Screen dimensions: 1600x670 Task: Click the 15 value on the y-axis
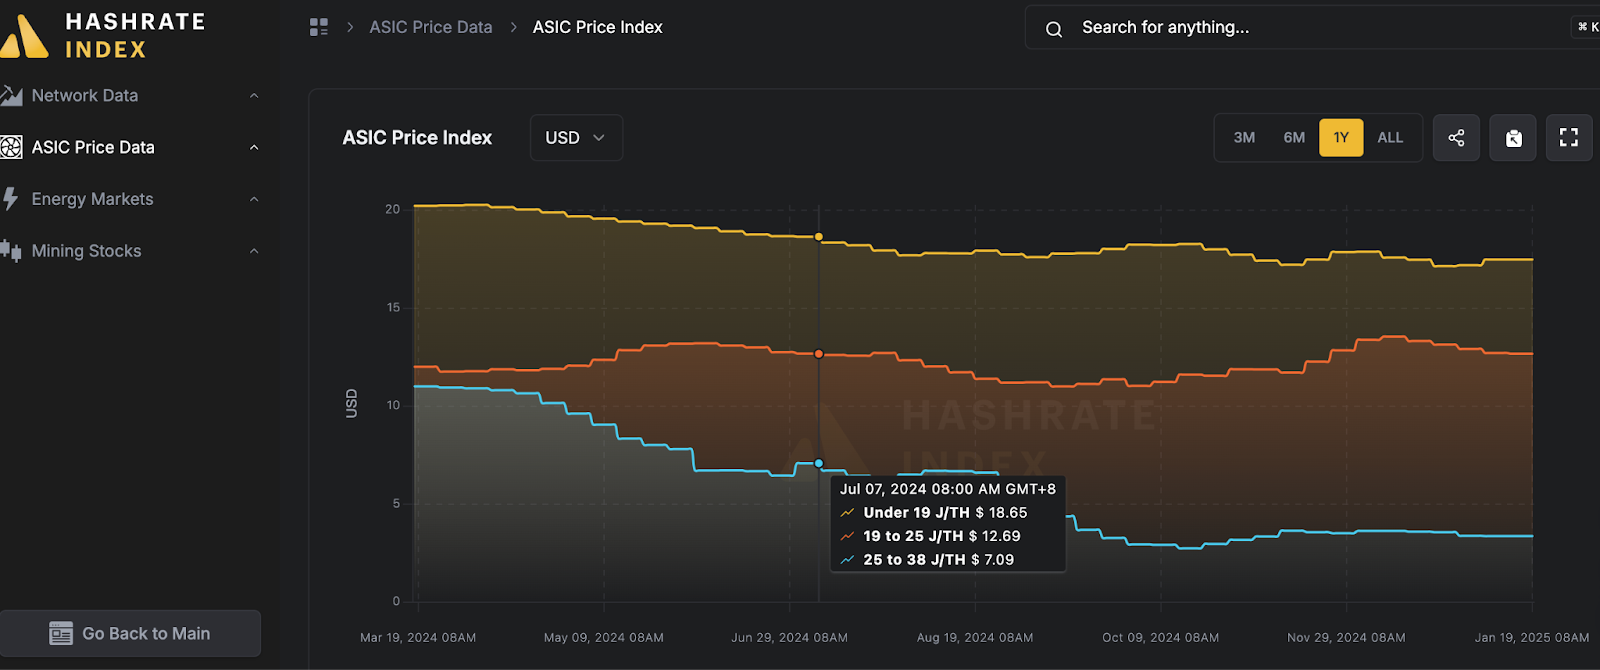click(393, 308)
